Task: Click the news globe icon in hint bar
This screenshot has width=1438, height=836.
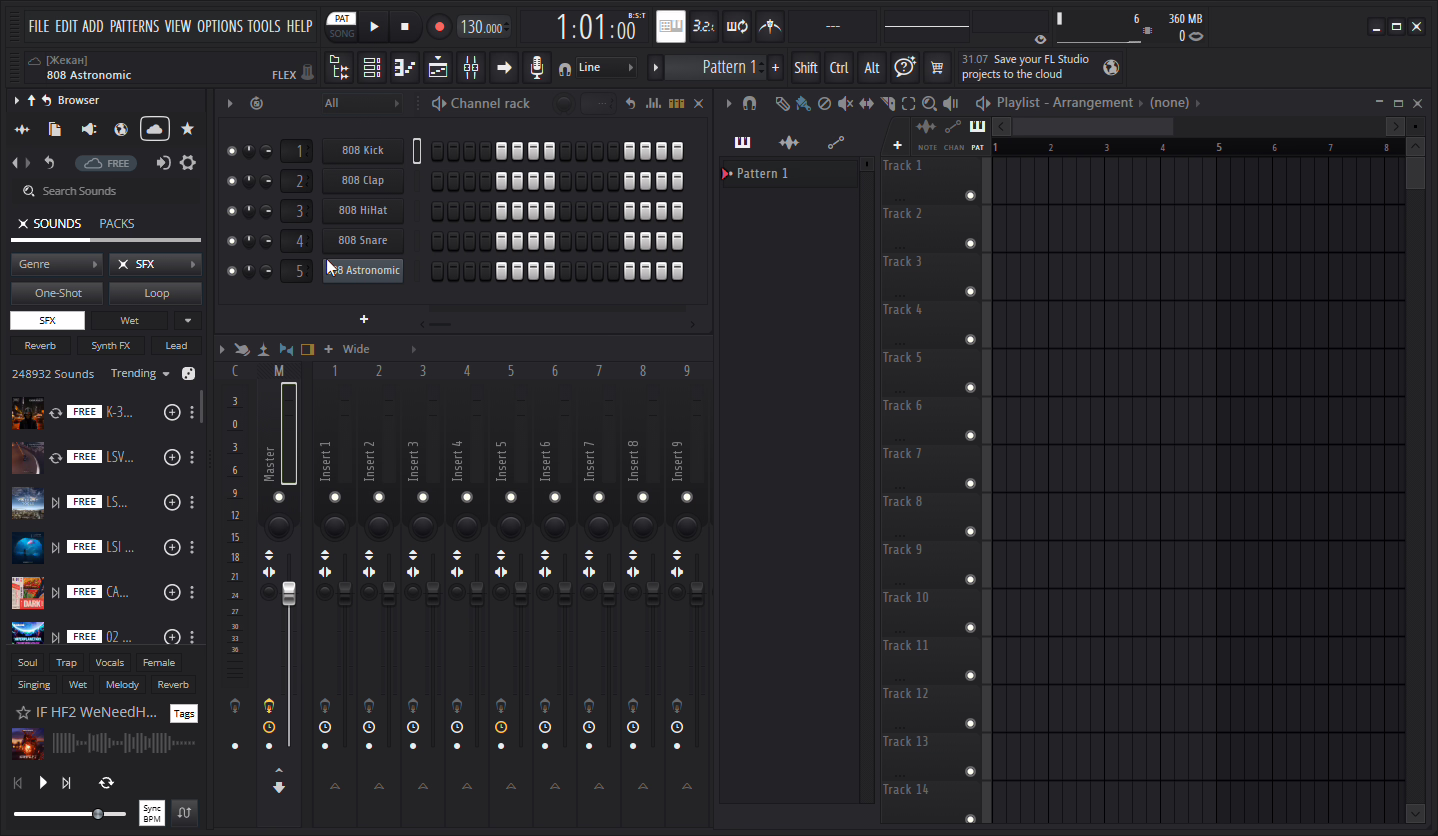Action: coord(1111,68)
